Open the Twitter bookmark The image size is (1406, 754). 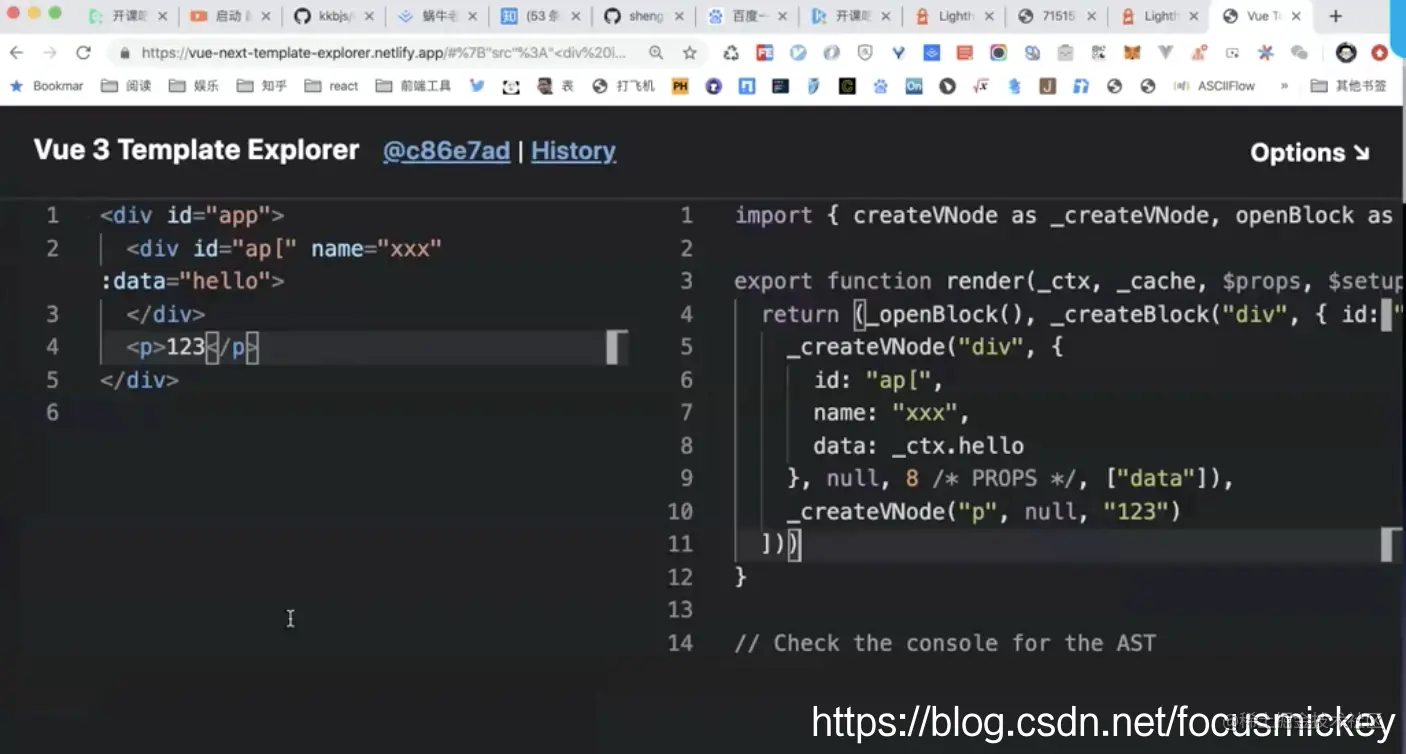(477, 86)
